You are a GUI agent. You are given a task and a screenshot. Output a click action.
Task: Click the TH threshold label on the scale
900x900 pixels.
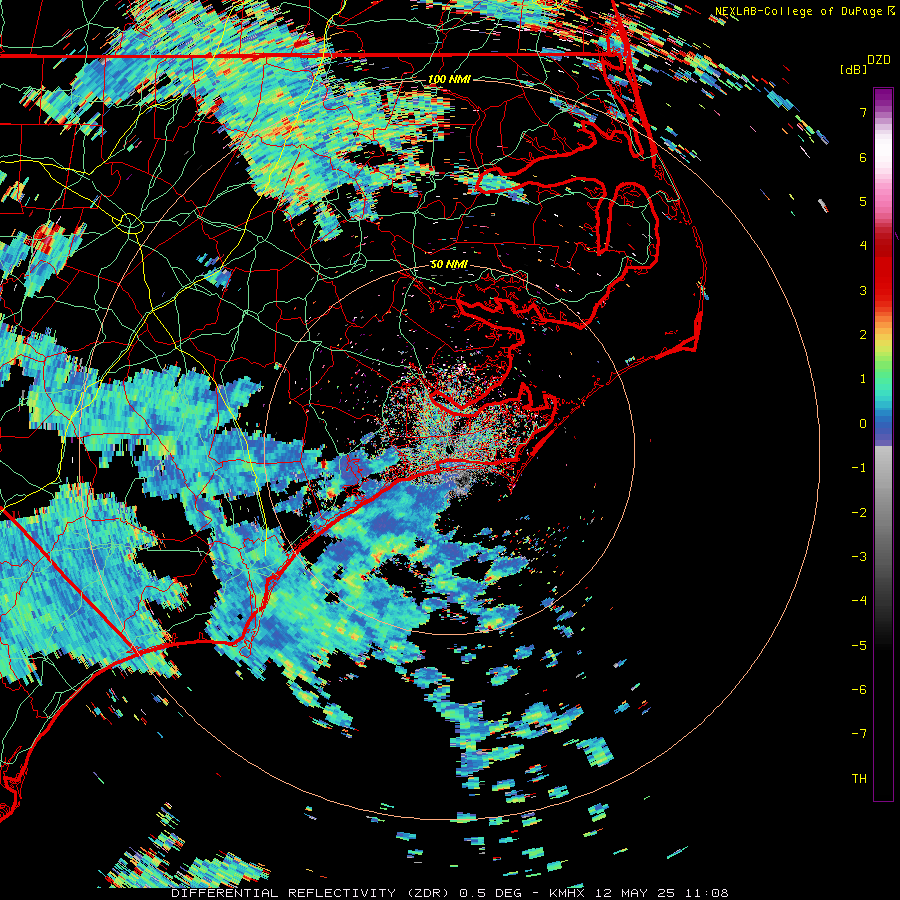[859, 779]
